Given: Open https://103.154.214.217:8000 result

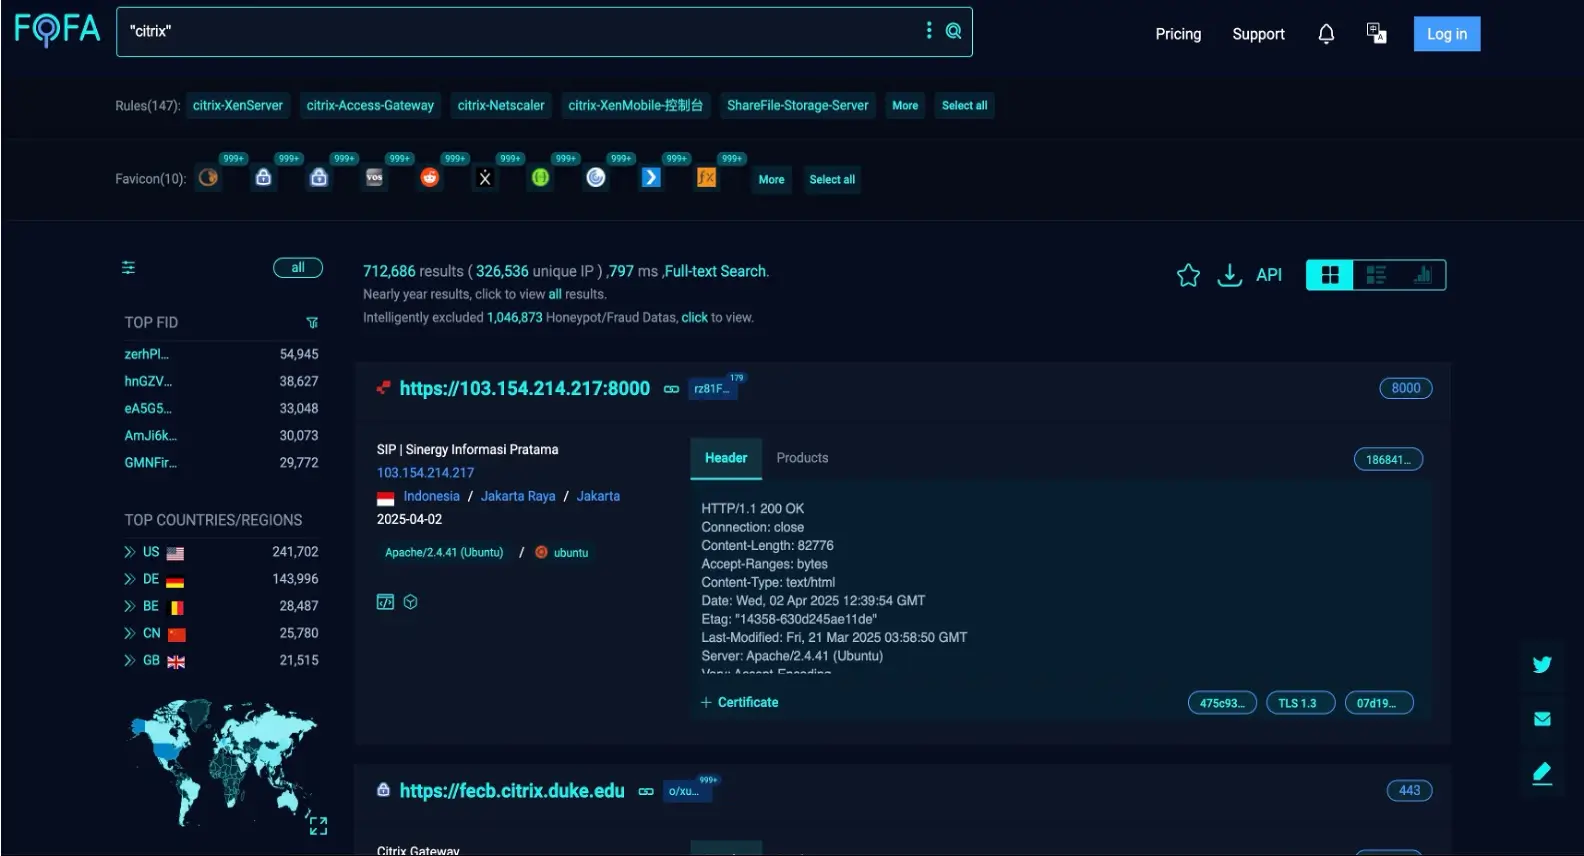Looking at the screenshot, I should [524, 389].
